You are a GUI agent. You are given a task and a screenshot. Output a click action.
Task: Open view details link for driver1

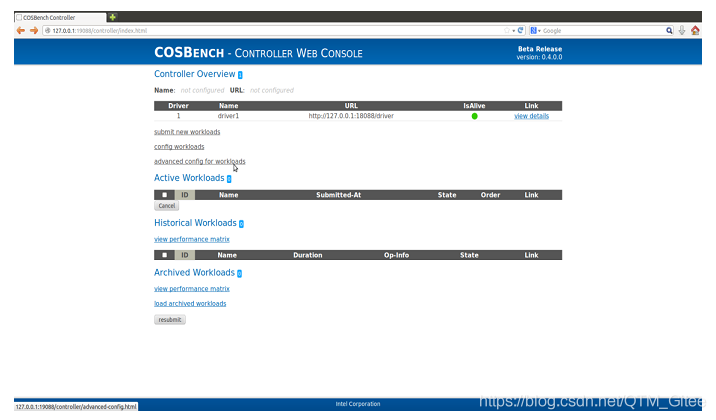(x=532, y=116)
